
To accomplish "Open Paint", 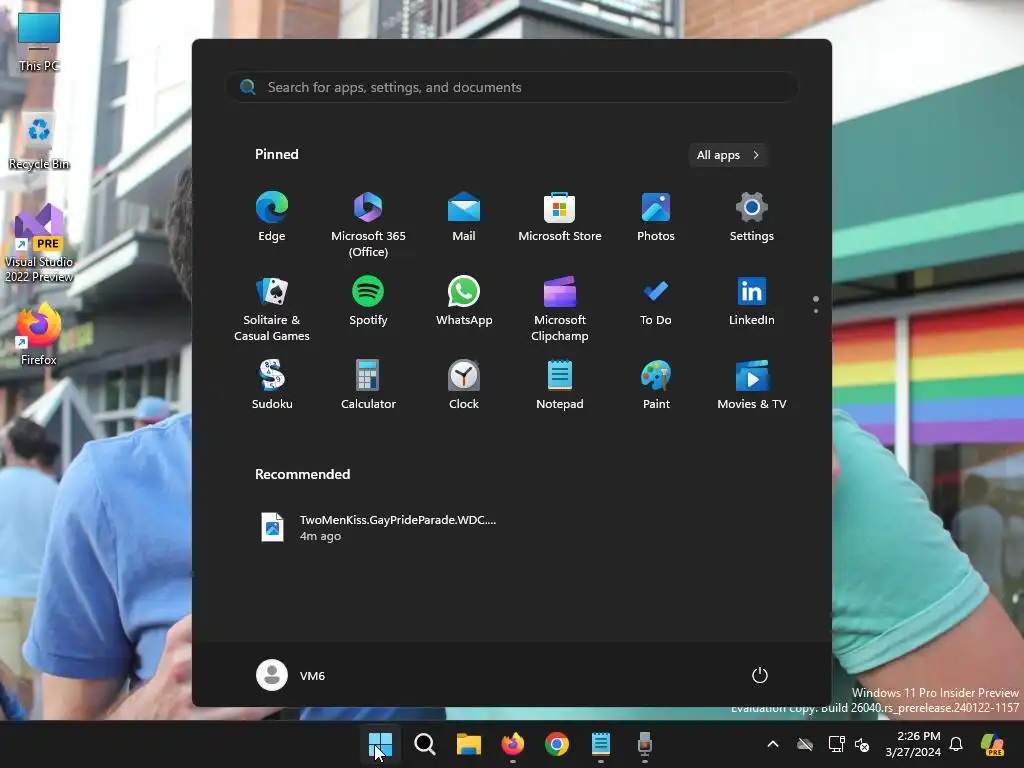I will point(656,385).
